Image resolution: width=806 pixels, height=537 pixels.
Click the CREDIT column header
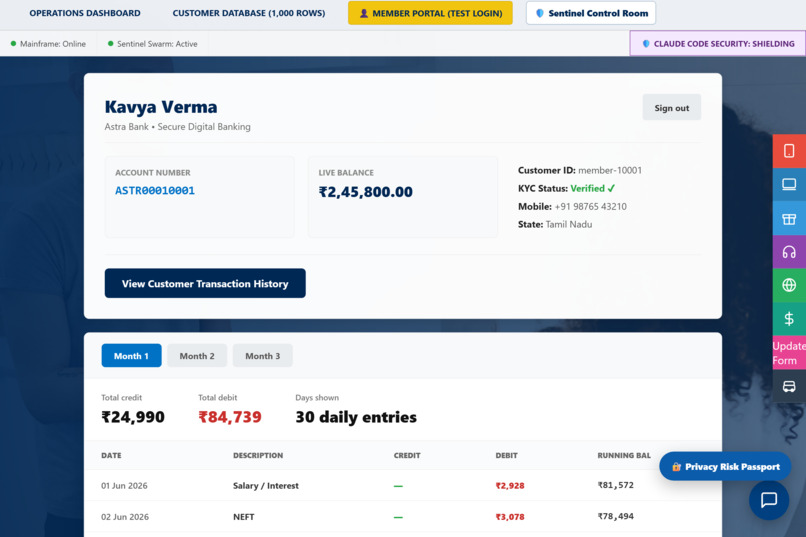[407, 455]
